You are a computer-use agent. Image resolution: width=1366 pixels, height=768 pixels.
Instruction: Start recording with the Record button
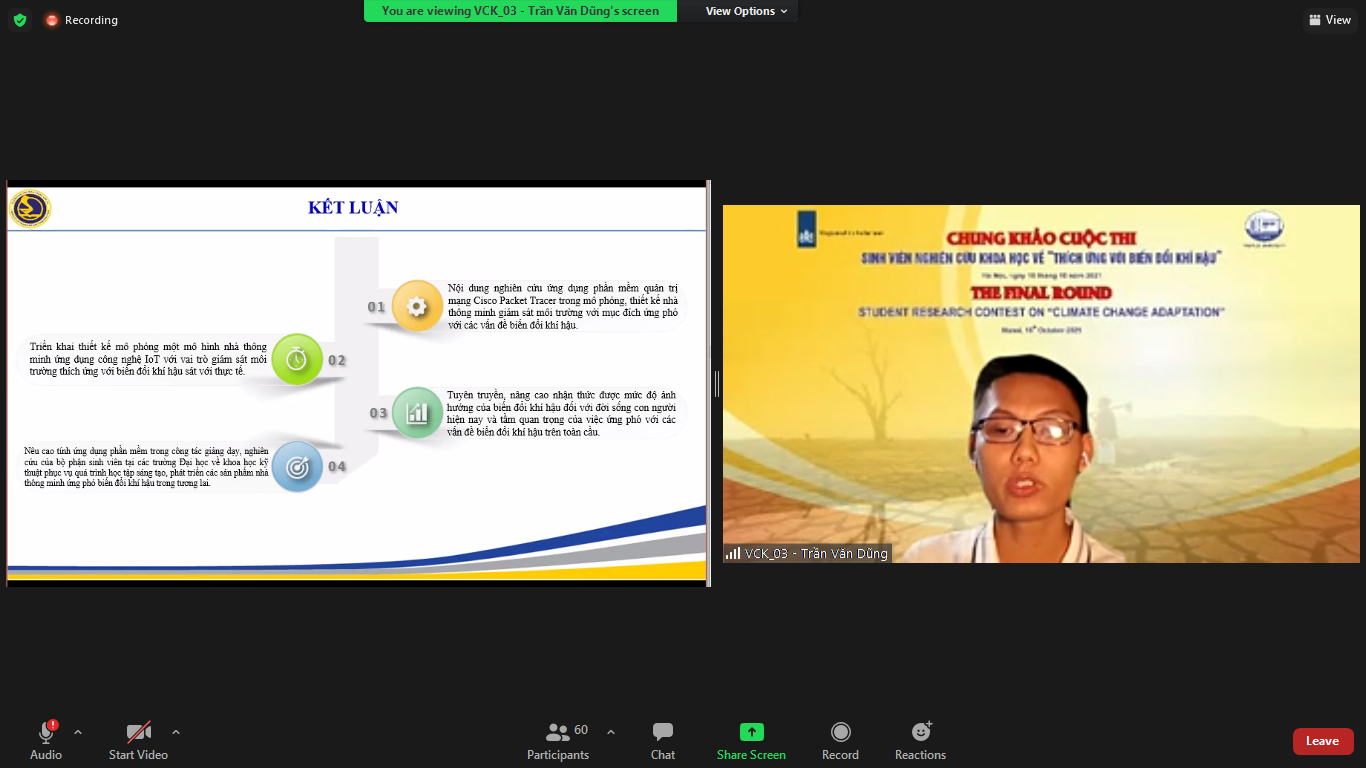coord(840,741)
